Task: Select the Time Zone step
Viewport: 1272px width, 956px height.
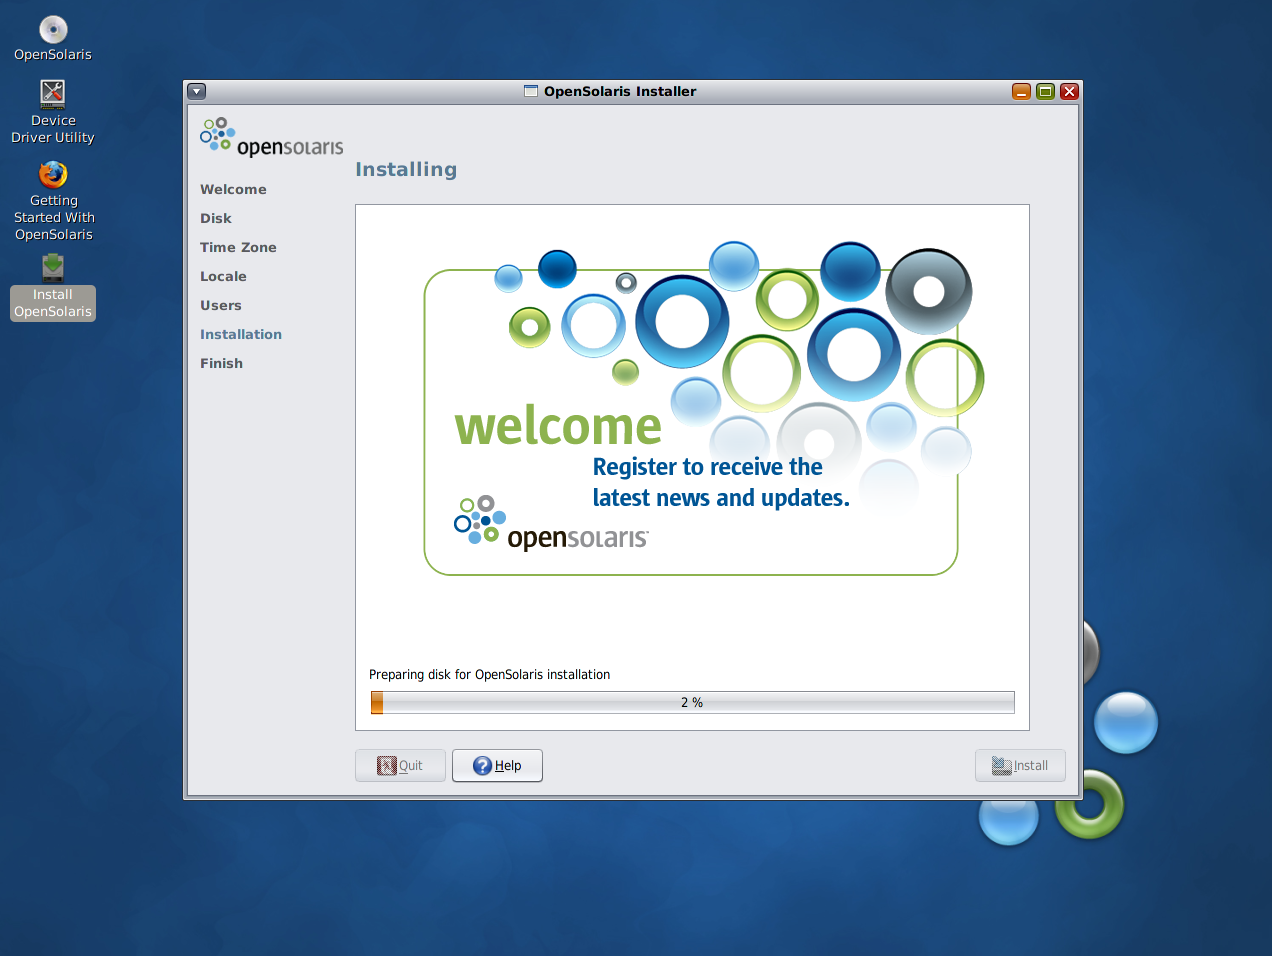Action: [238, 247]
